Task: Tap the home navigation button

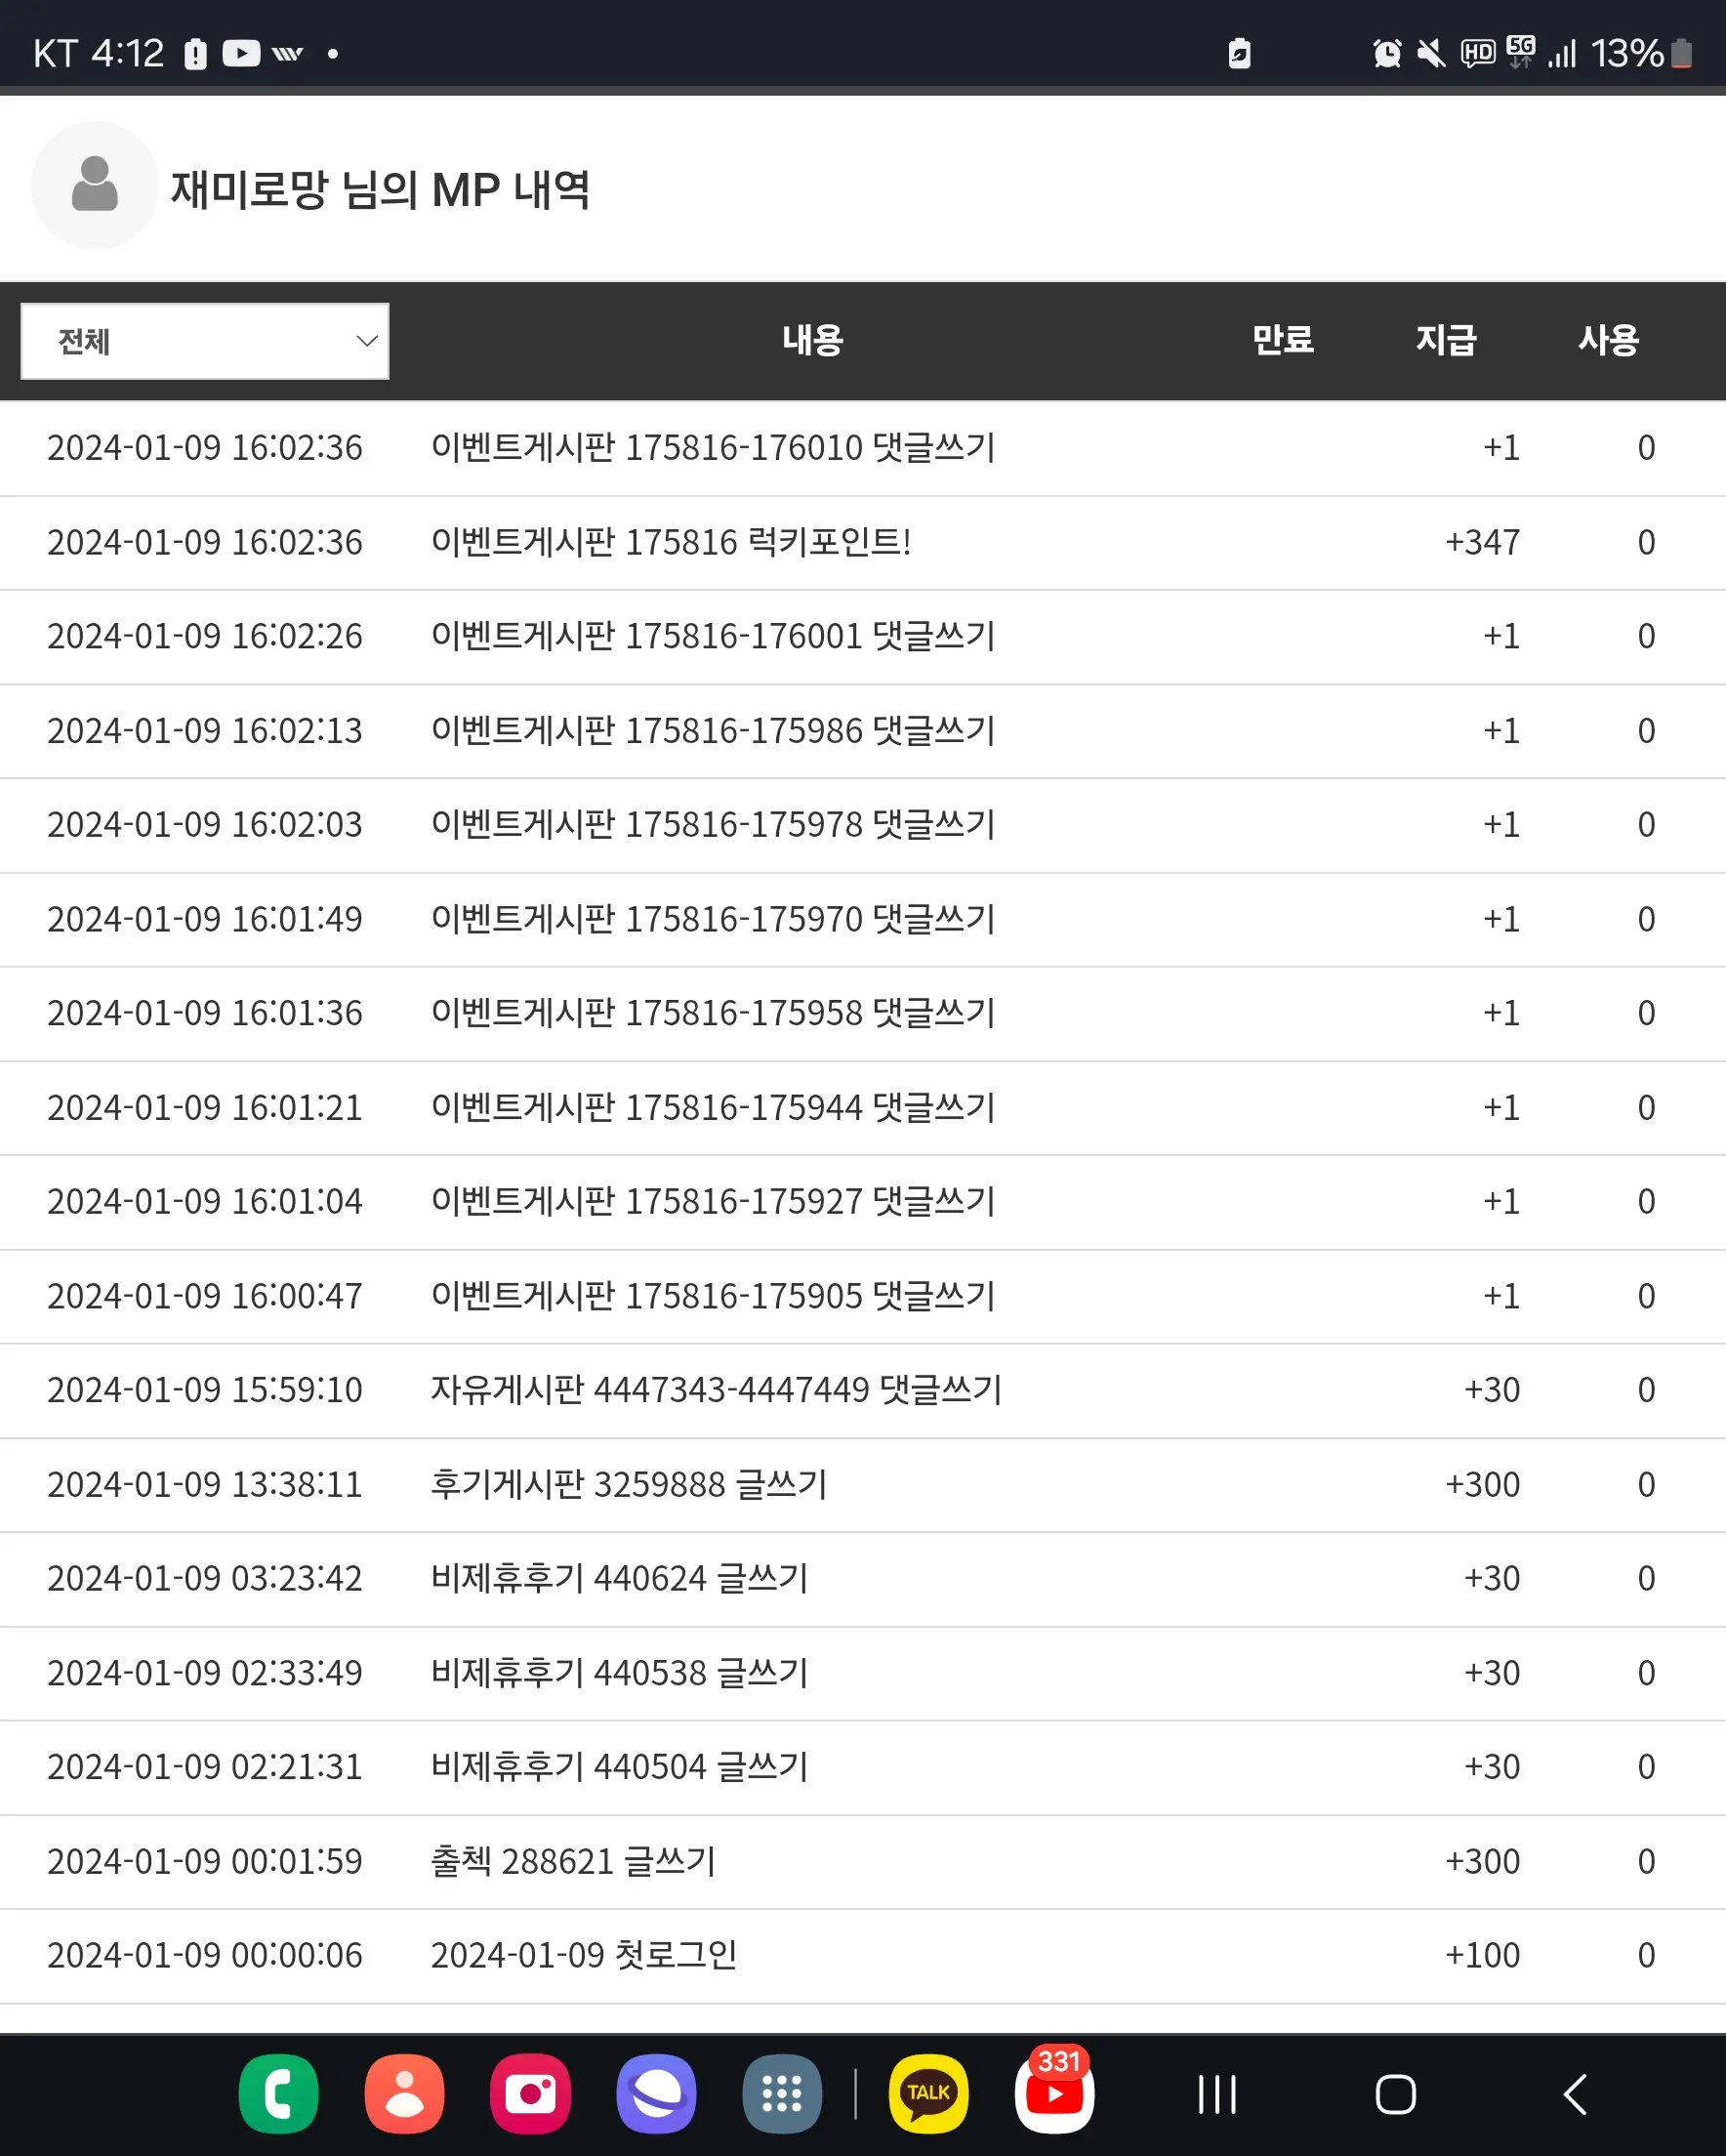Action: [1395, 2094]
